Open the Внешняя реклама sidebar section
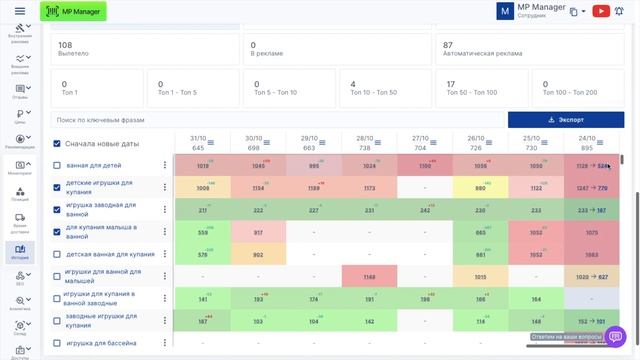640x360 pixels. [x=20, y=64]
